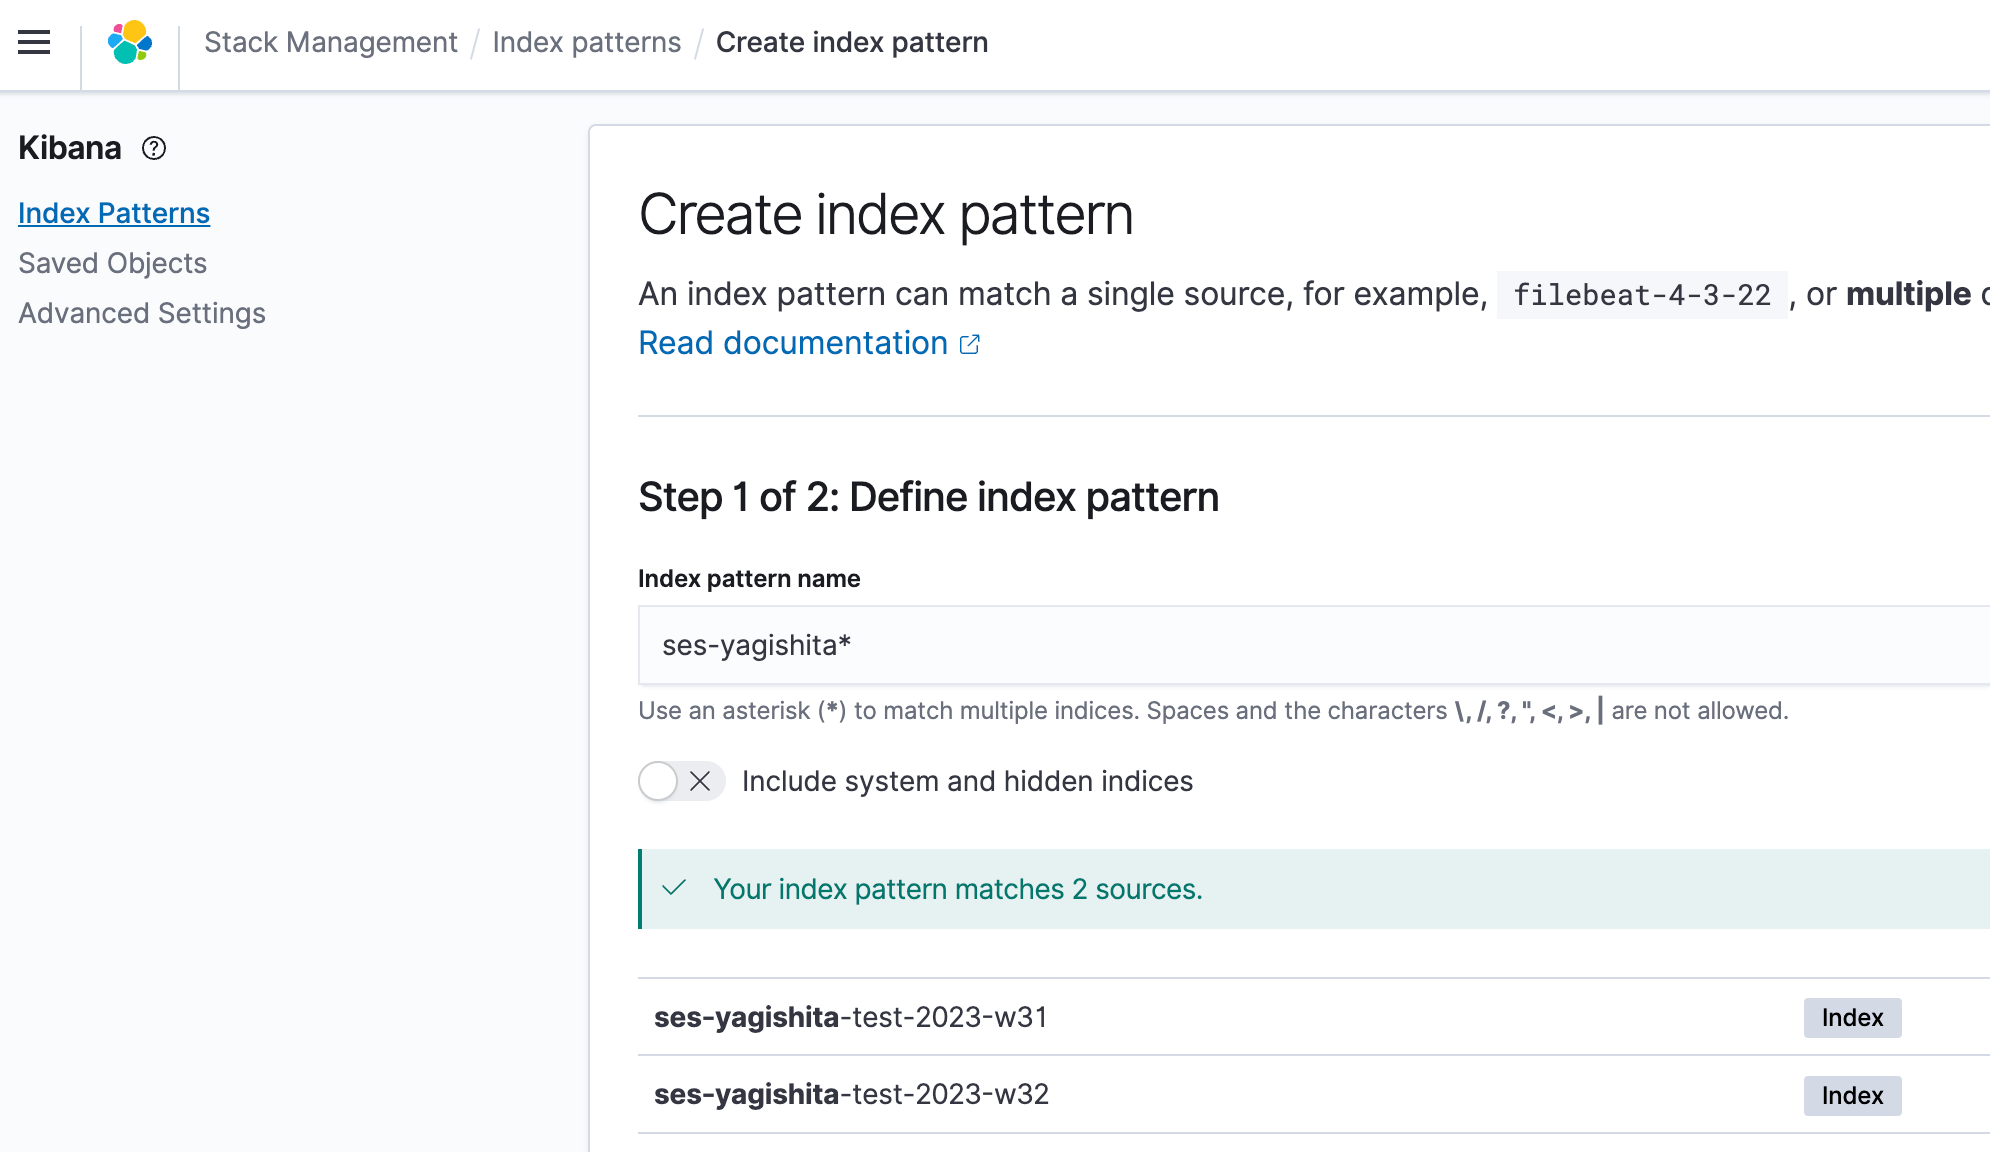Focus the Index pattern name field

[x=1314, y=645]
